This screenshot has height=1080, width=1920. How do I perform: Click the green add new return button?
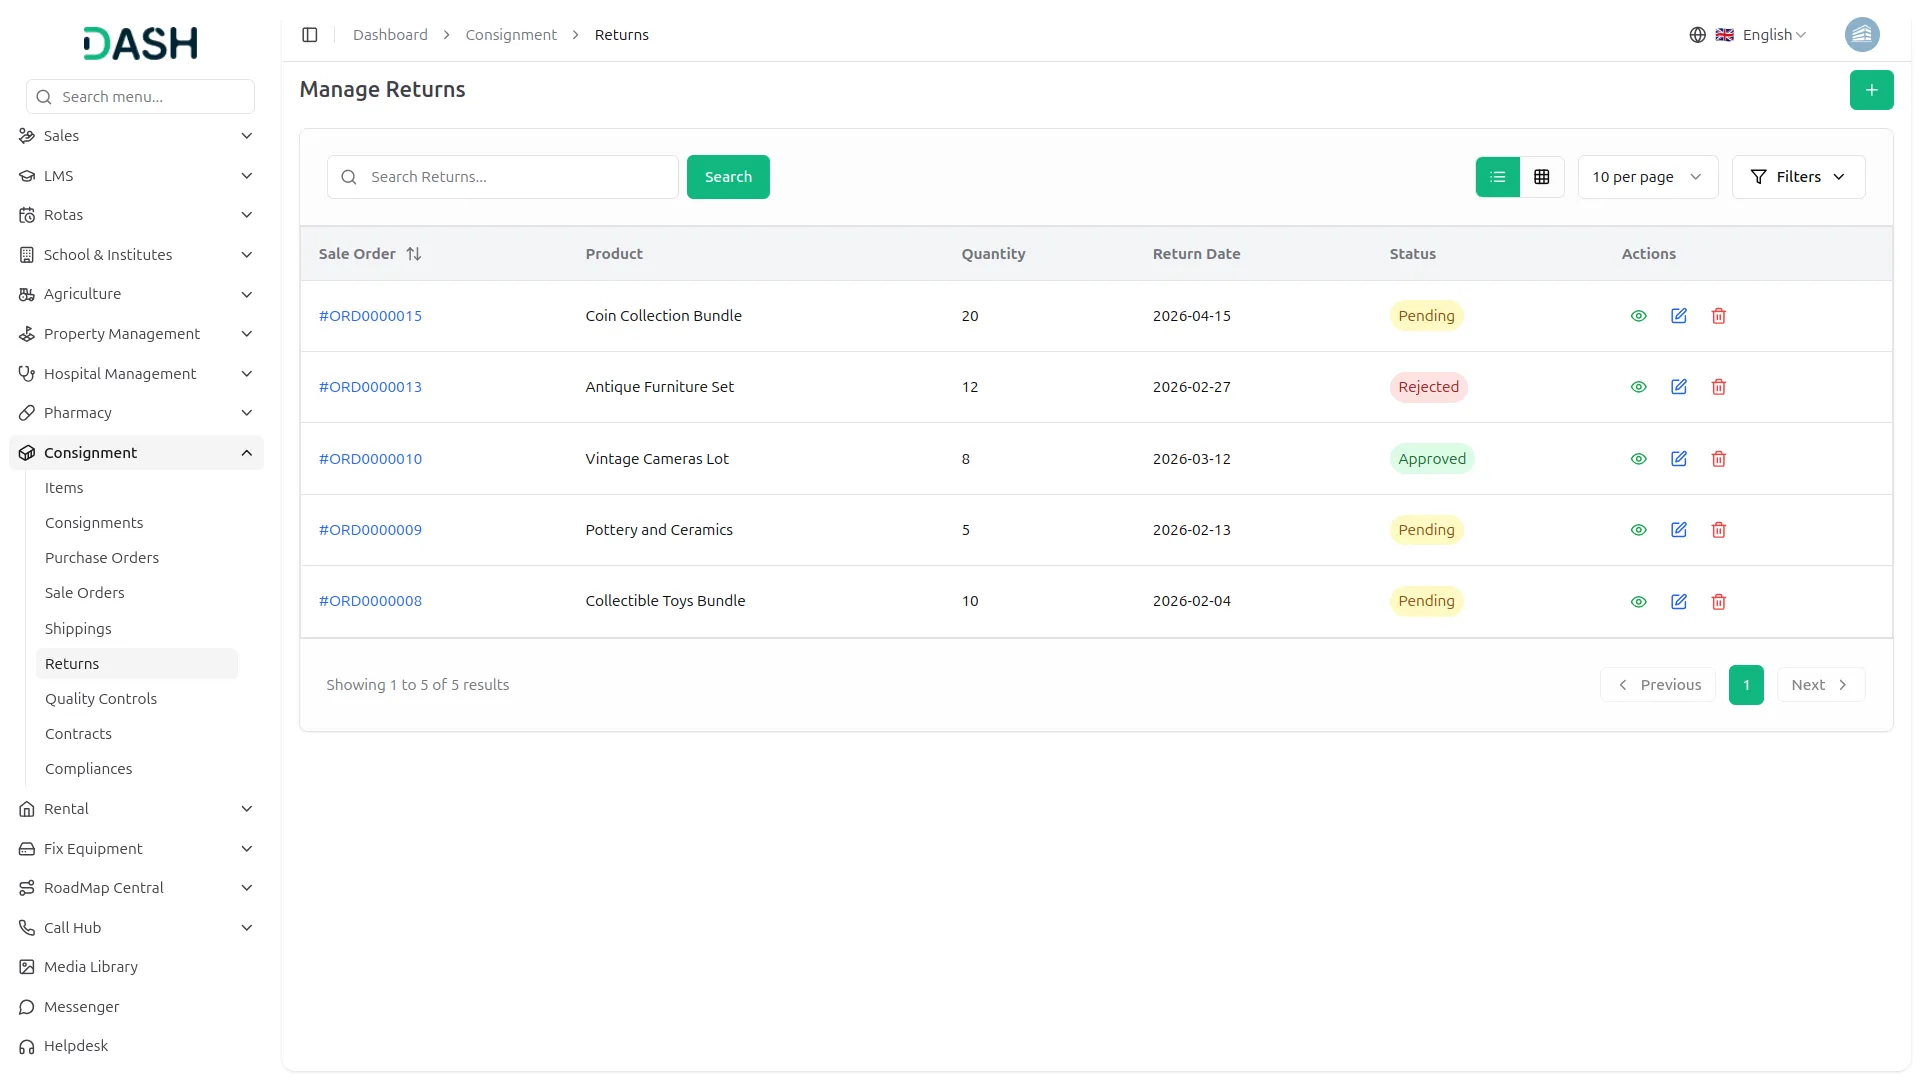[x=1871, y=90]
